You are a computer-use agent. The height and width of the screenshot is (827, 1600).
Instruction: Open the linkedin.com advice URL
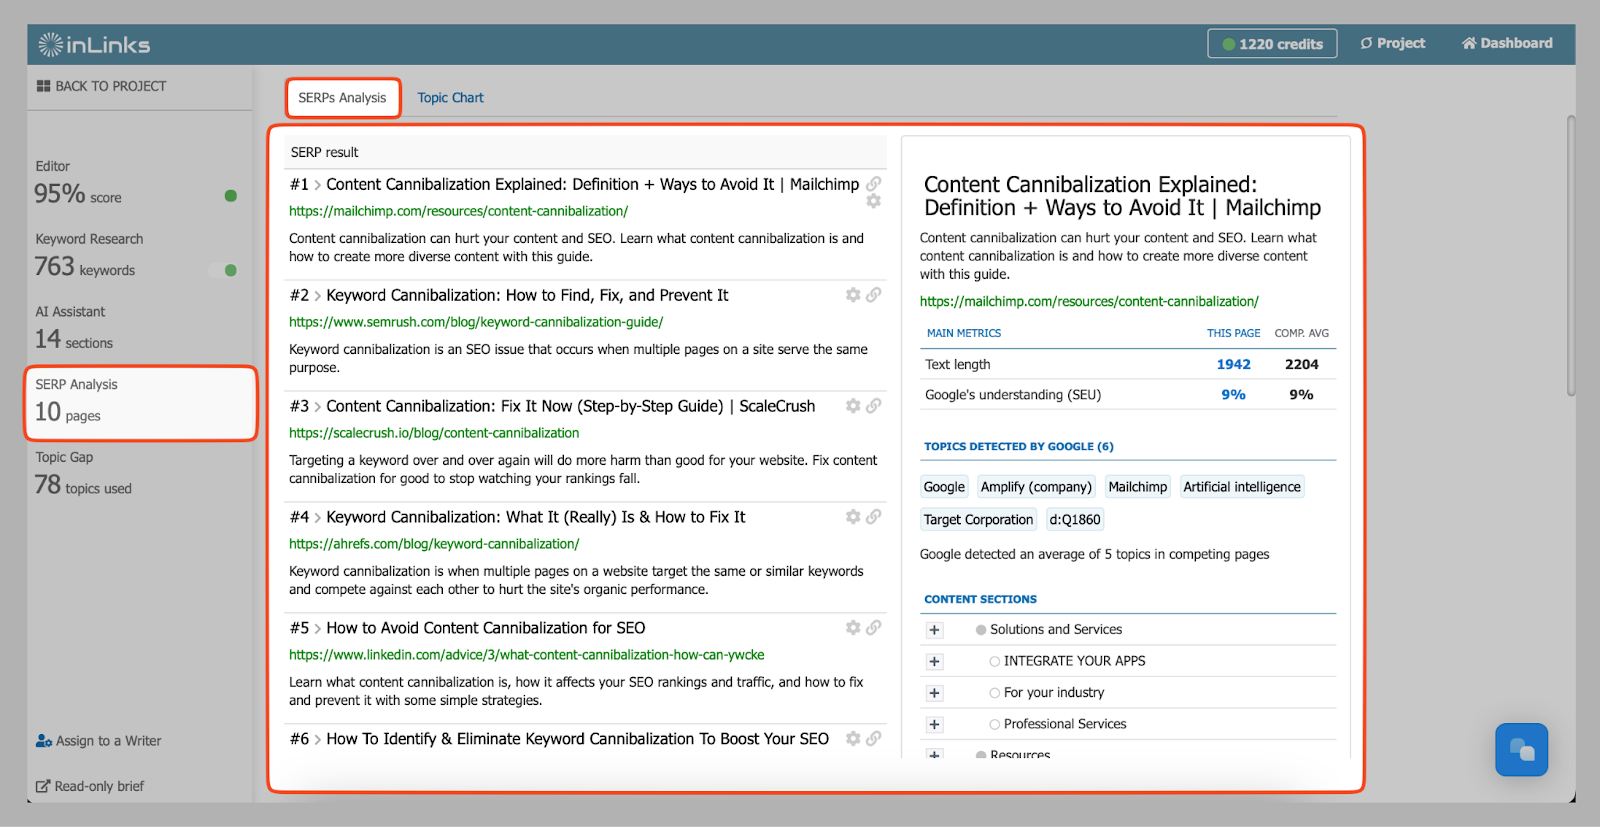tap(526, 655)
